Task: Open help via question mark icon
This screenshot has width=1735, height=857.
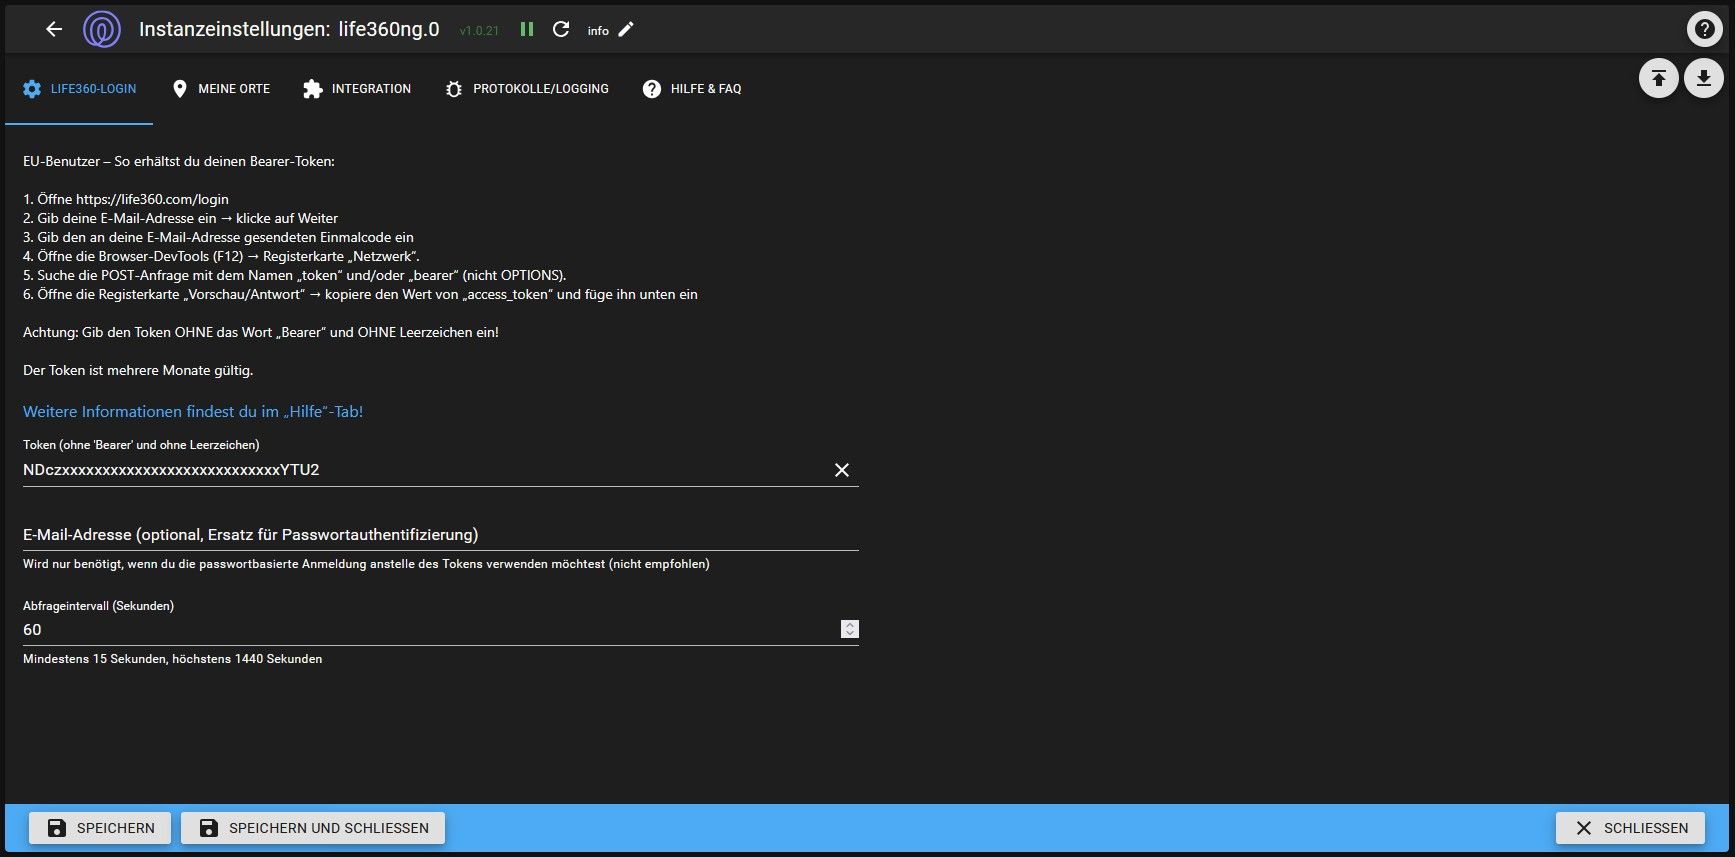Action: coord(1704,29)
